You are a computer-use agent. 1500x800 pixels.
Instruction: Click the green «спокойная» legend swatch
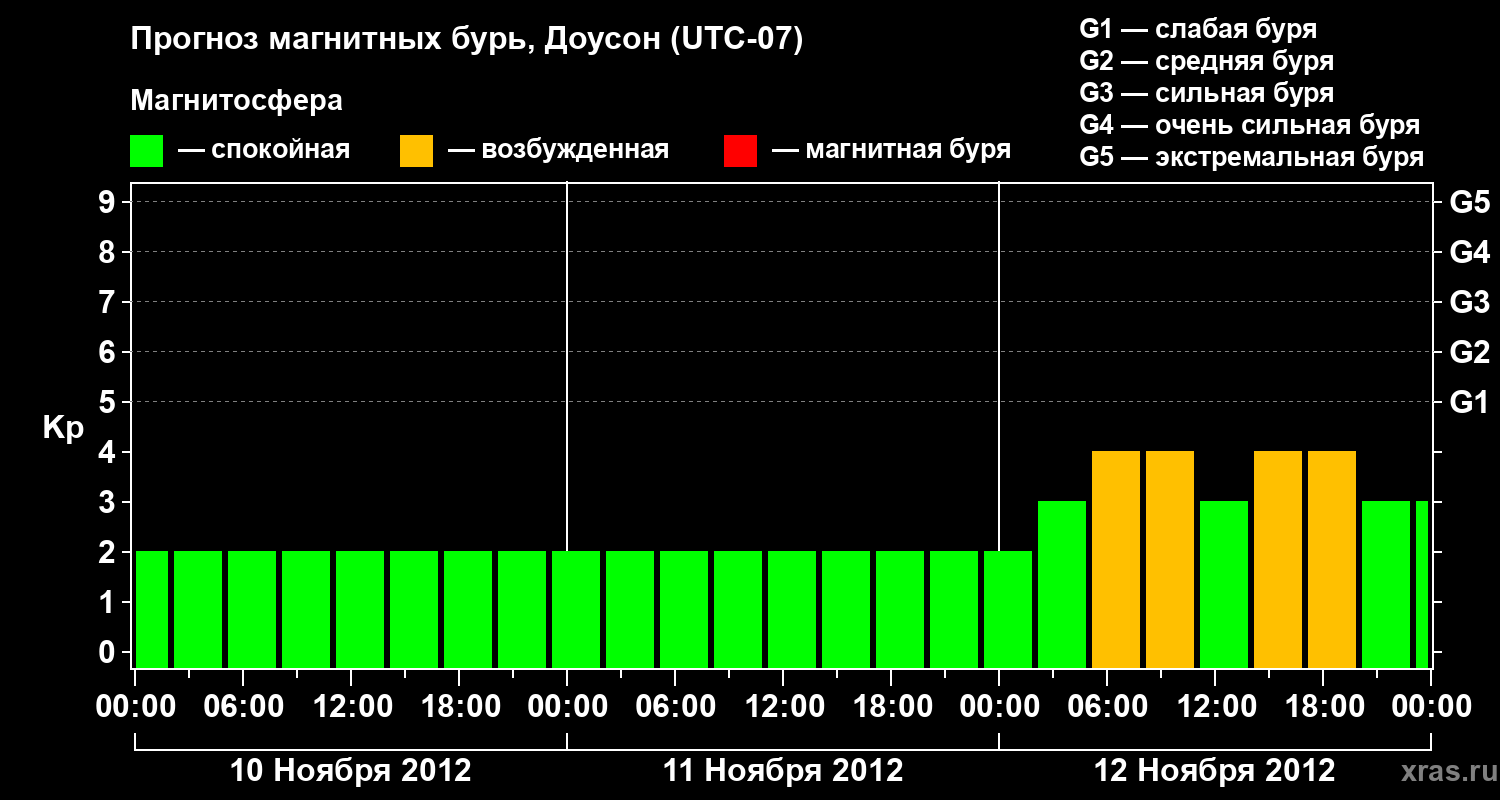pos(146,151)
